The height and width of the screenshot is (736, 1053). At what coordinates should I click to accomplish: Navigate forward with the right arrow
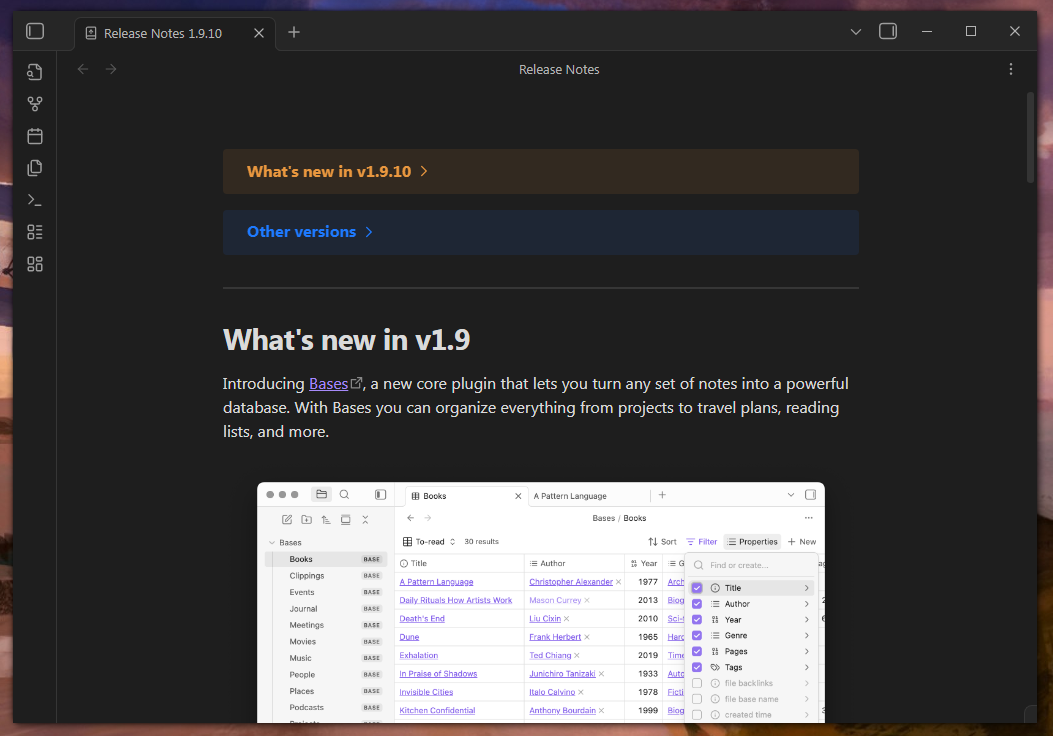111,69
